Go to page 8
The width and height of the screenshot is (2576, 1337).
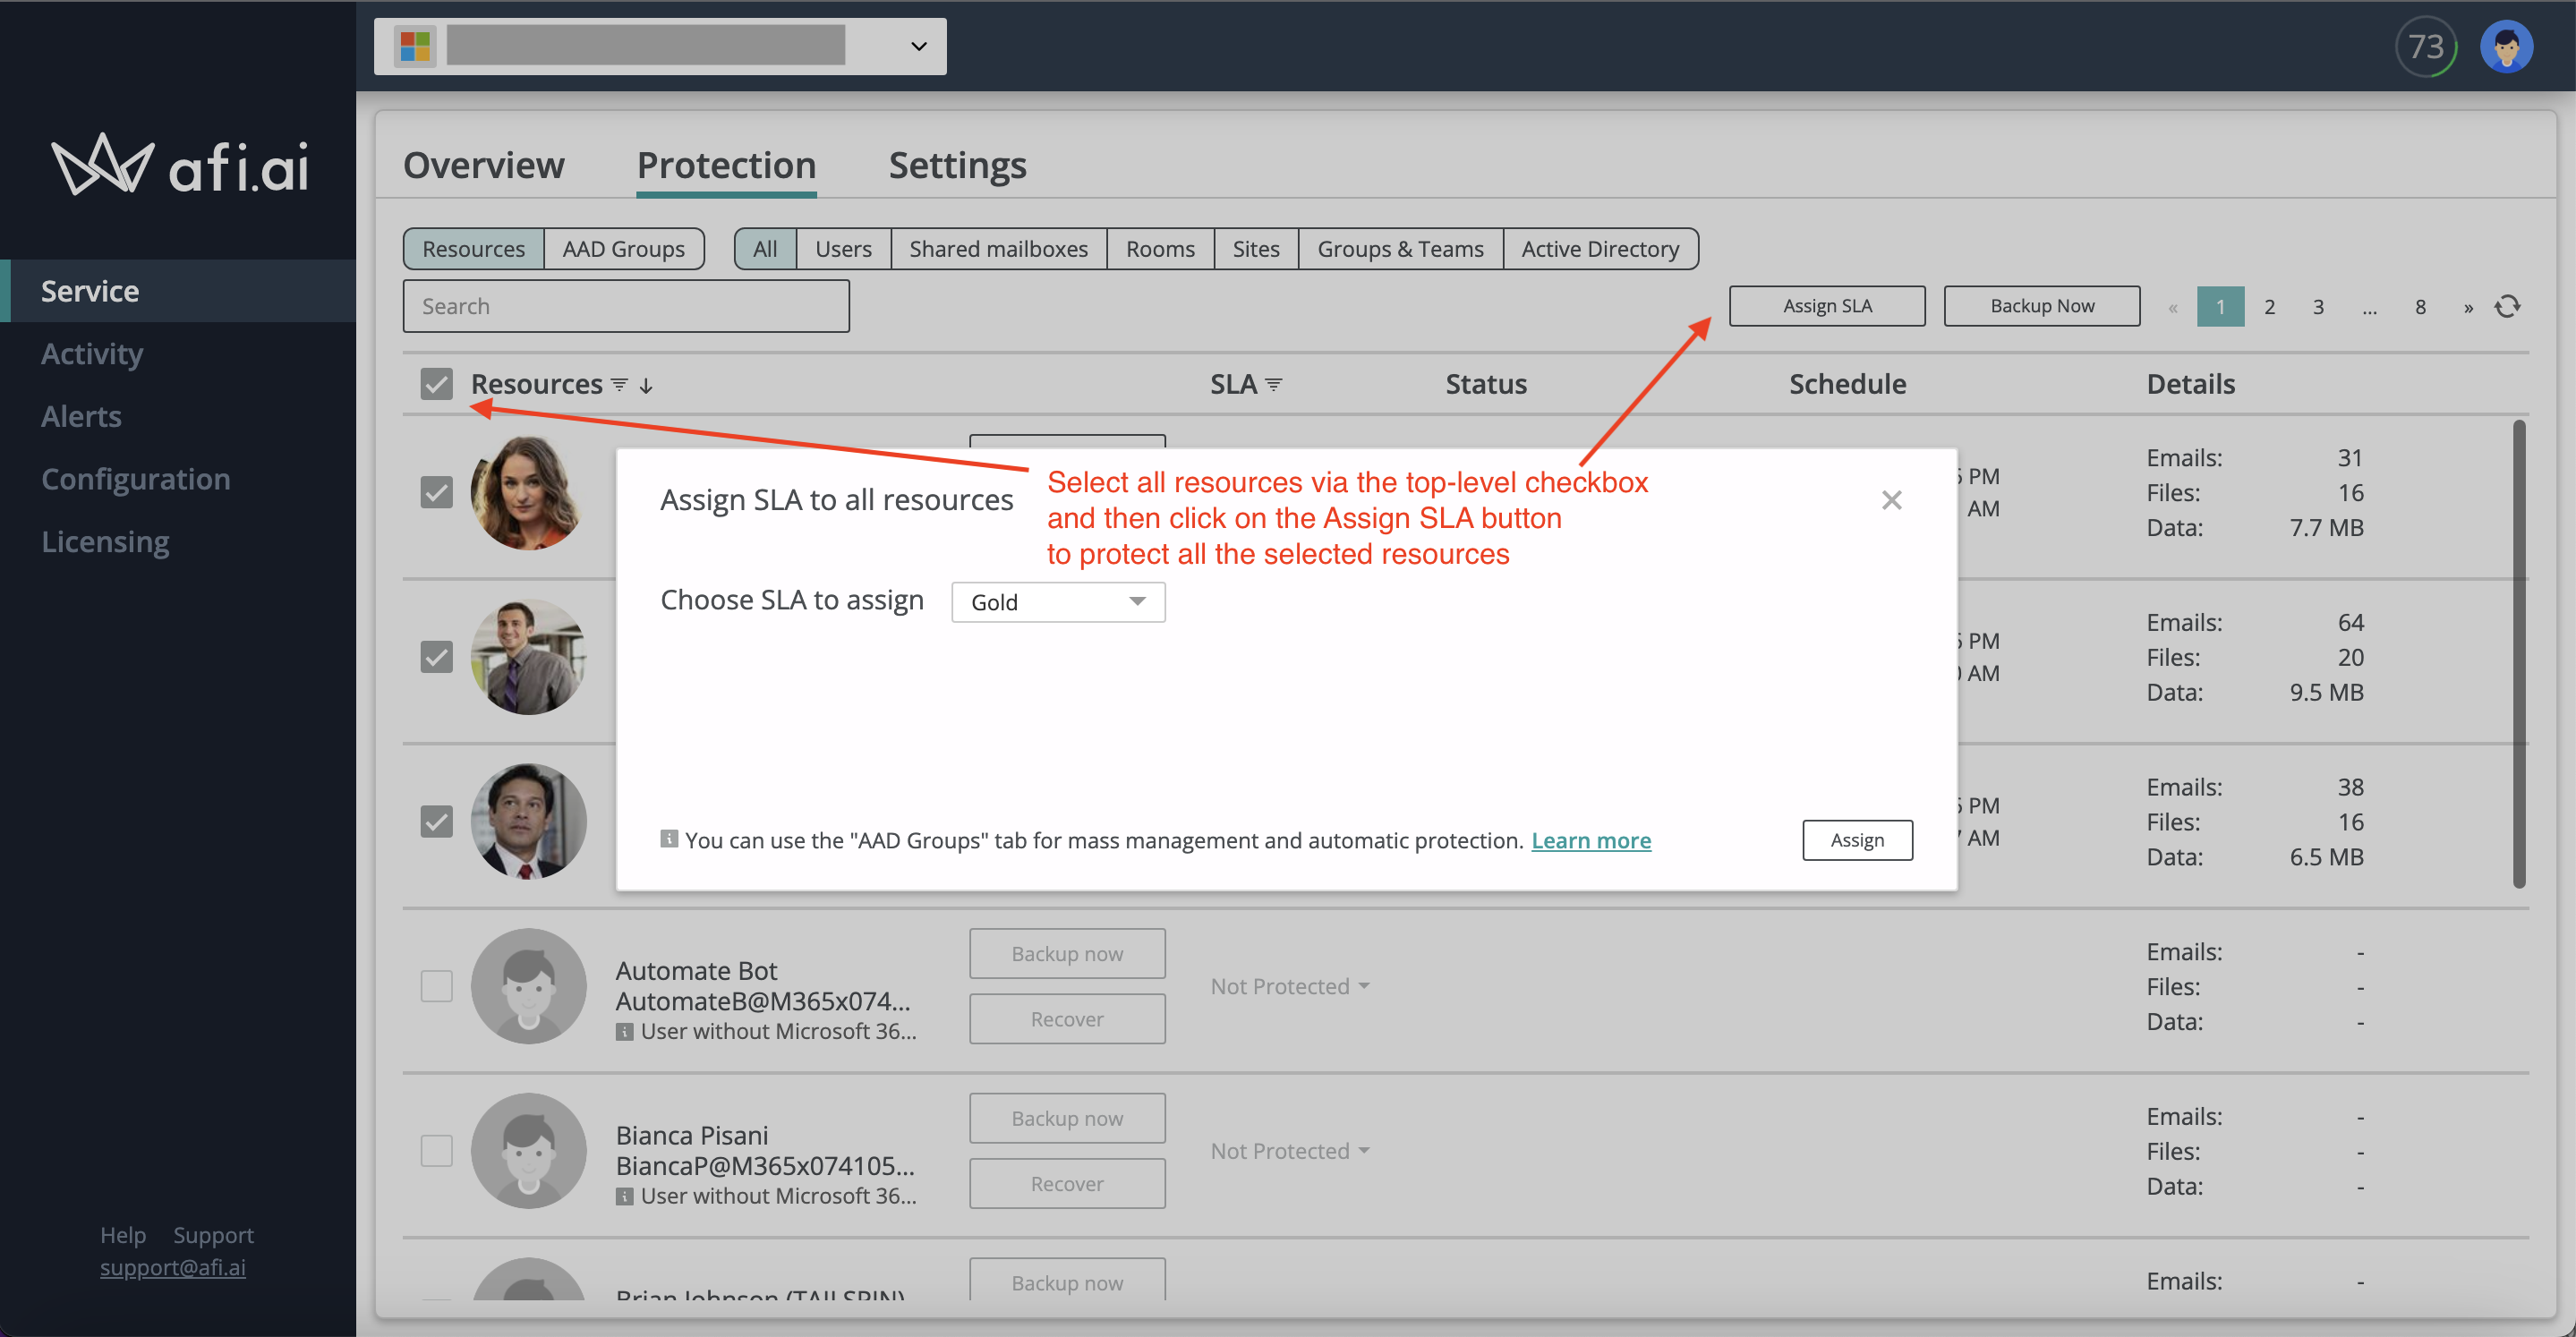[x=2420, y=307]
